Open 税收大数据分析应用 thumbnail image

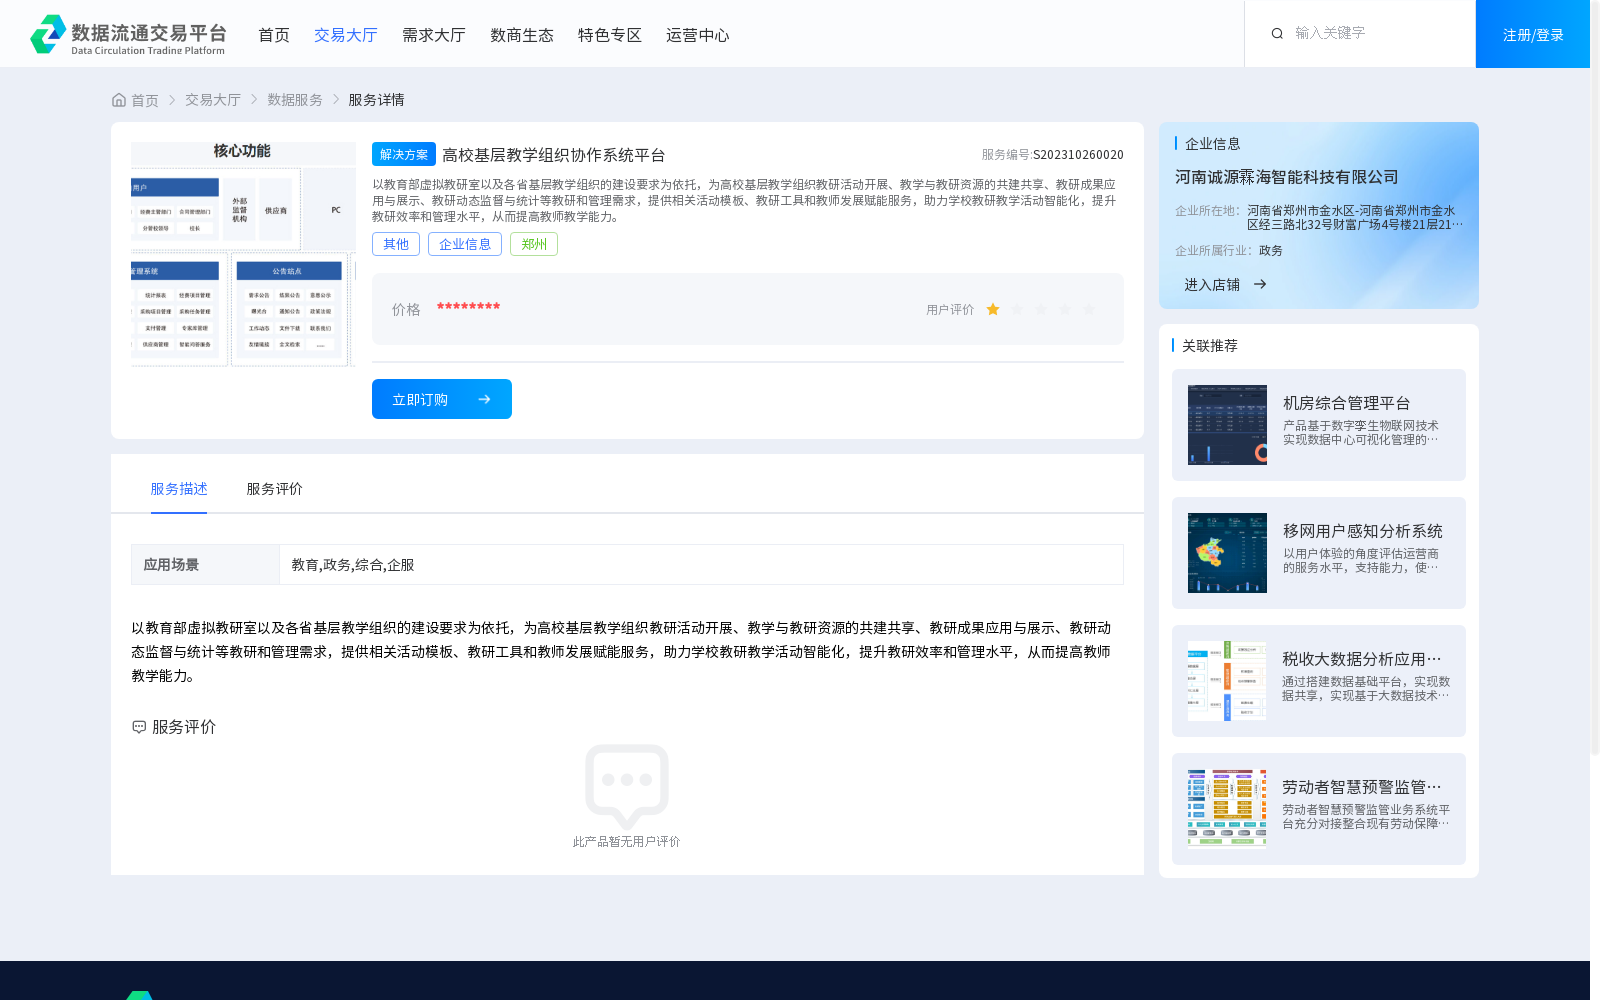[x=1227, y=681]
